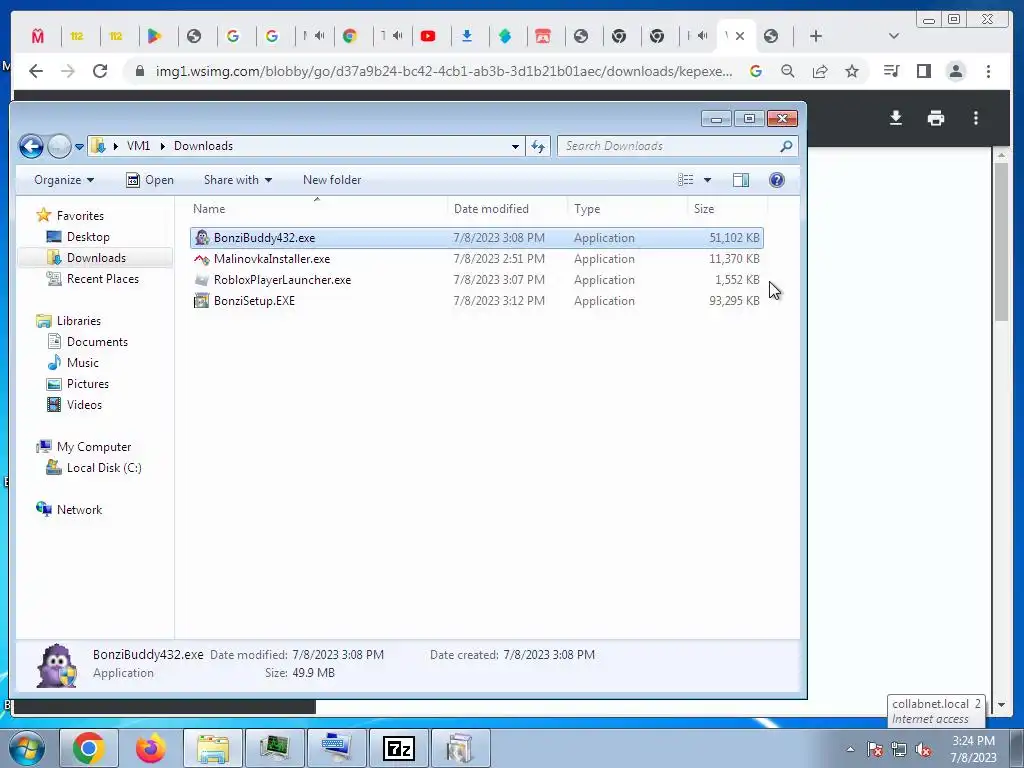This screenshot has height=768, width=1024.
Task: Share this page icon in Chrome
Action: (820, 71)
